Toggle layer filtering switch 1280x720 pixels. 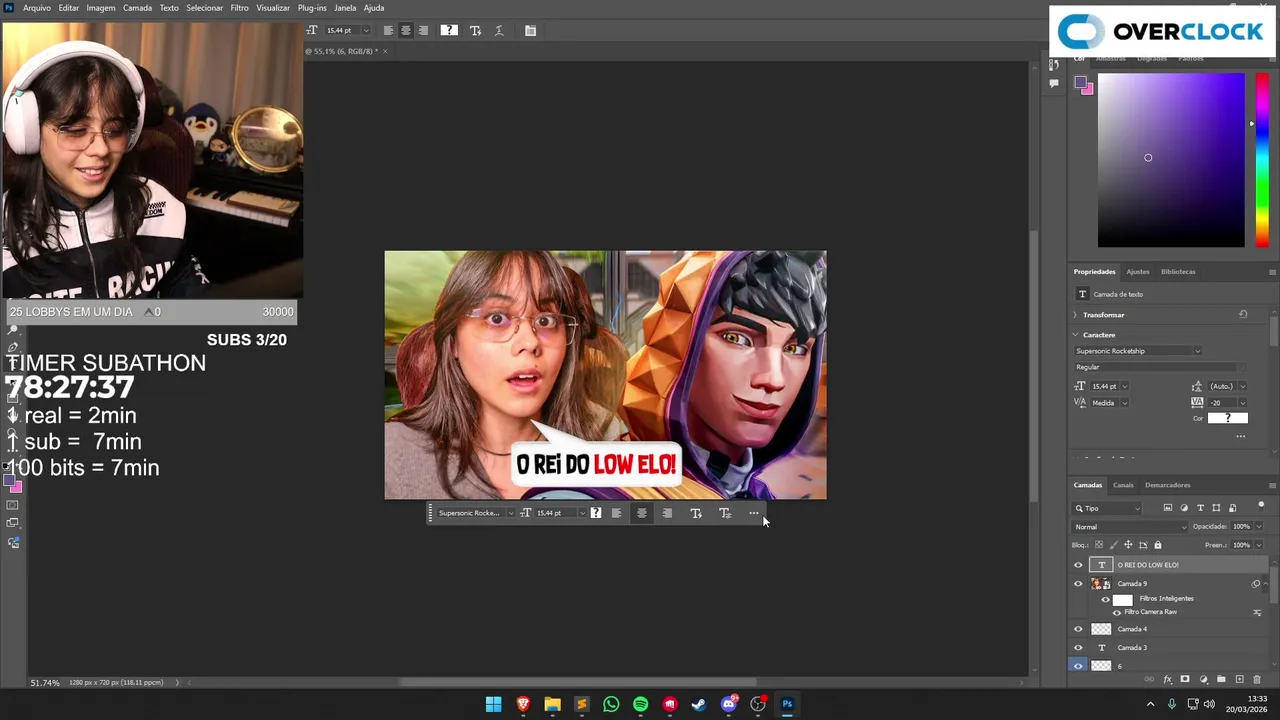(x=1261, y=505)
